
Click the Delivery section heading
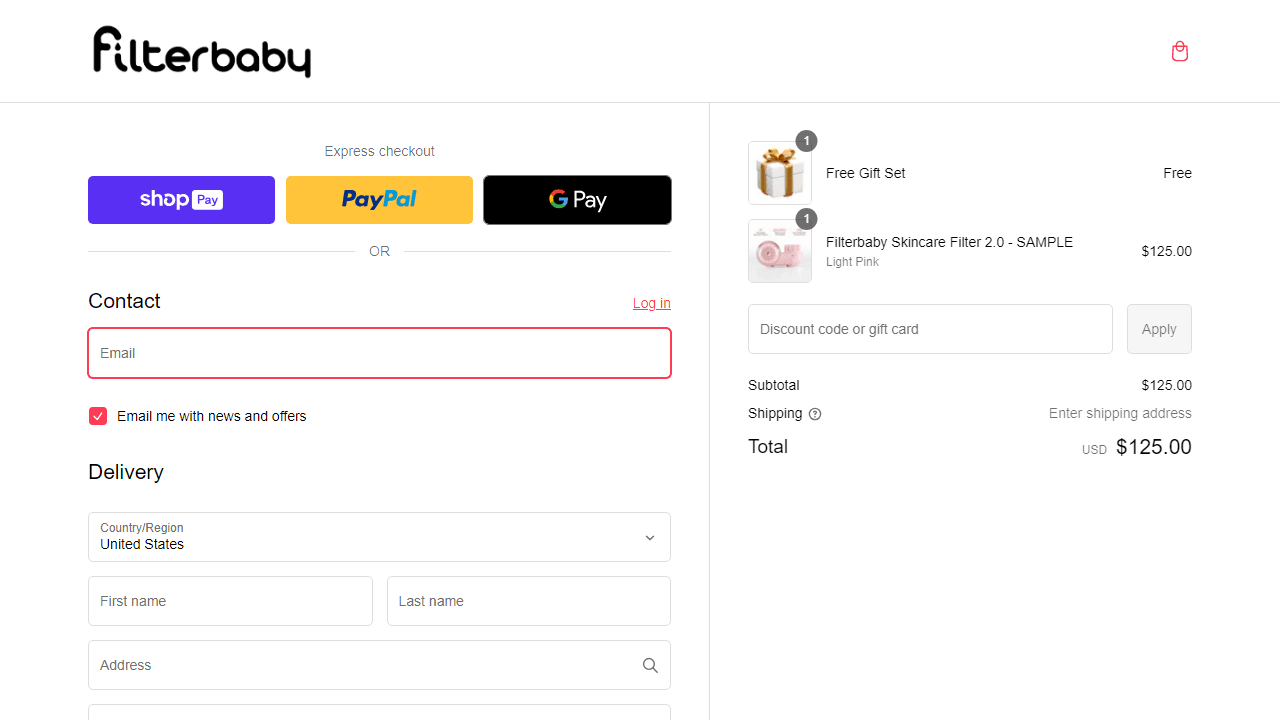126,472
